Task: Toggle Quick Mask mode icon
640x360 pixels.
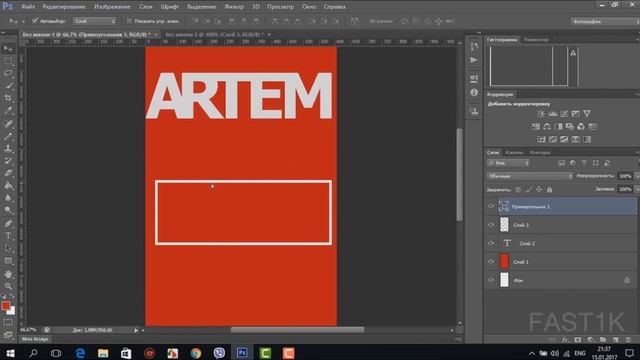Action: pos(8,322)
